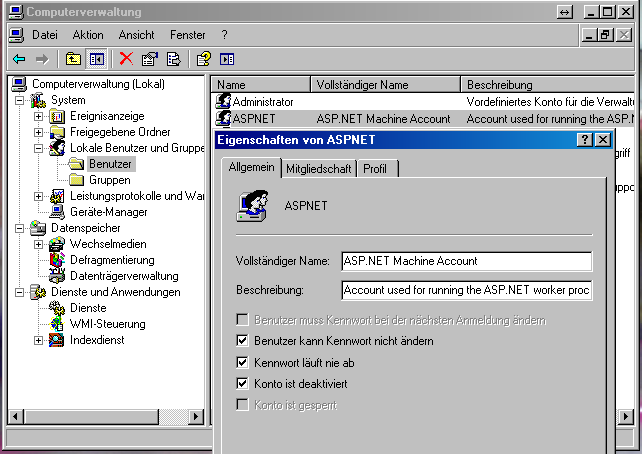This screenshot has width=642, height=454.
Task: Expand the Indexdienst node
Action: coord(38,340)
